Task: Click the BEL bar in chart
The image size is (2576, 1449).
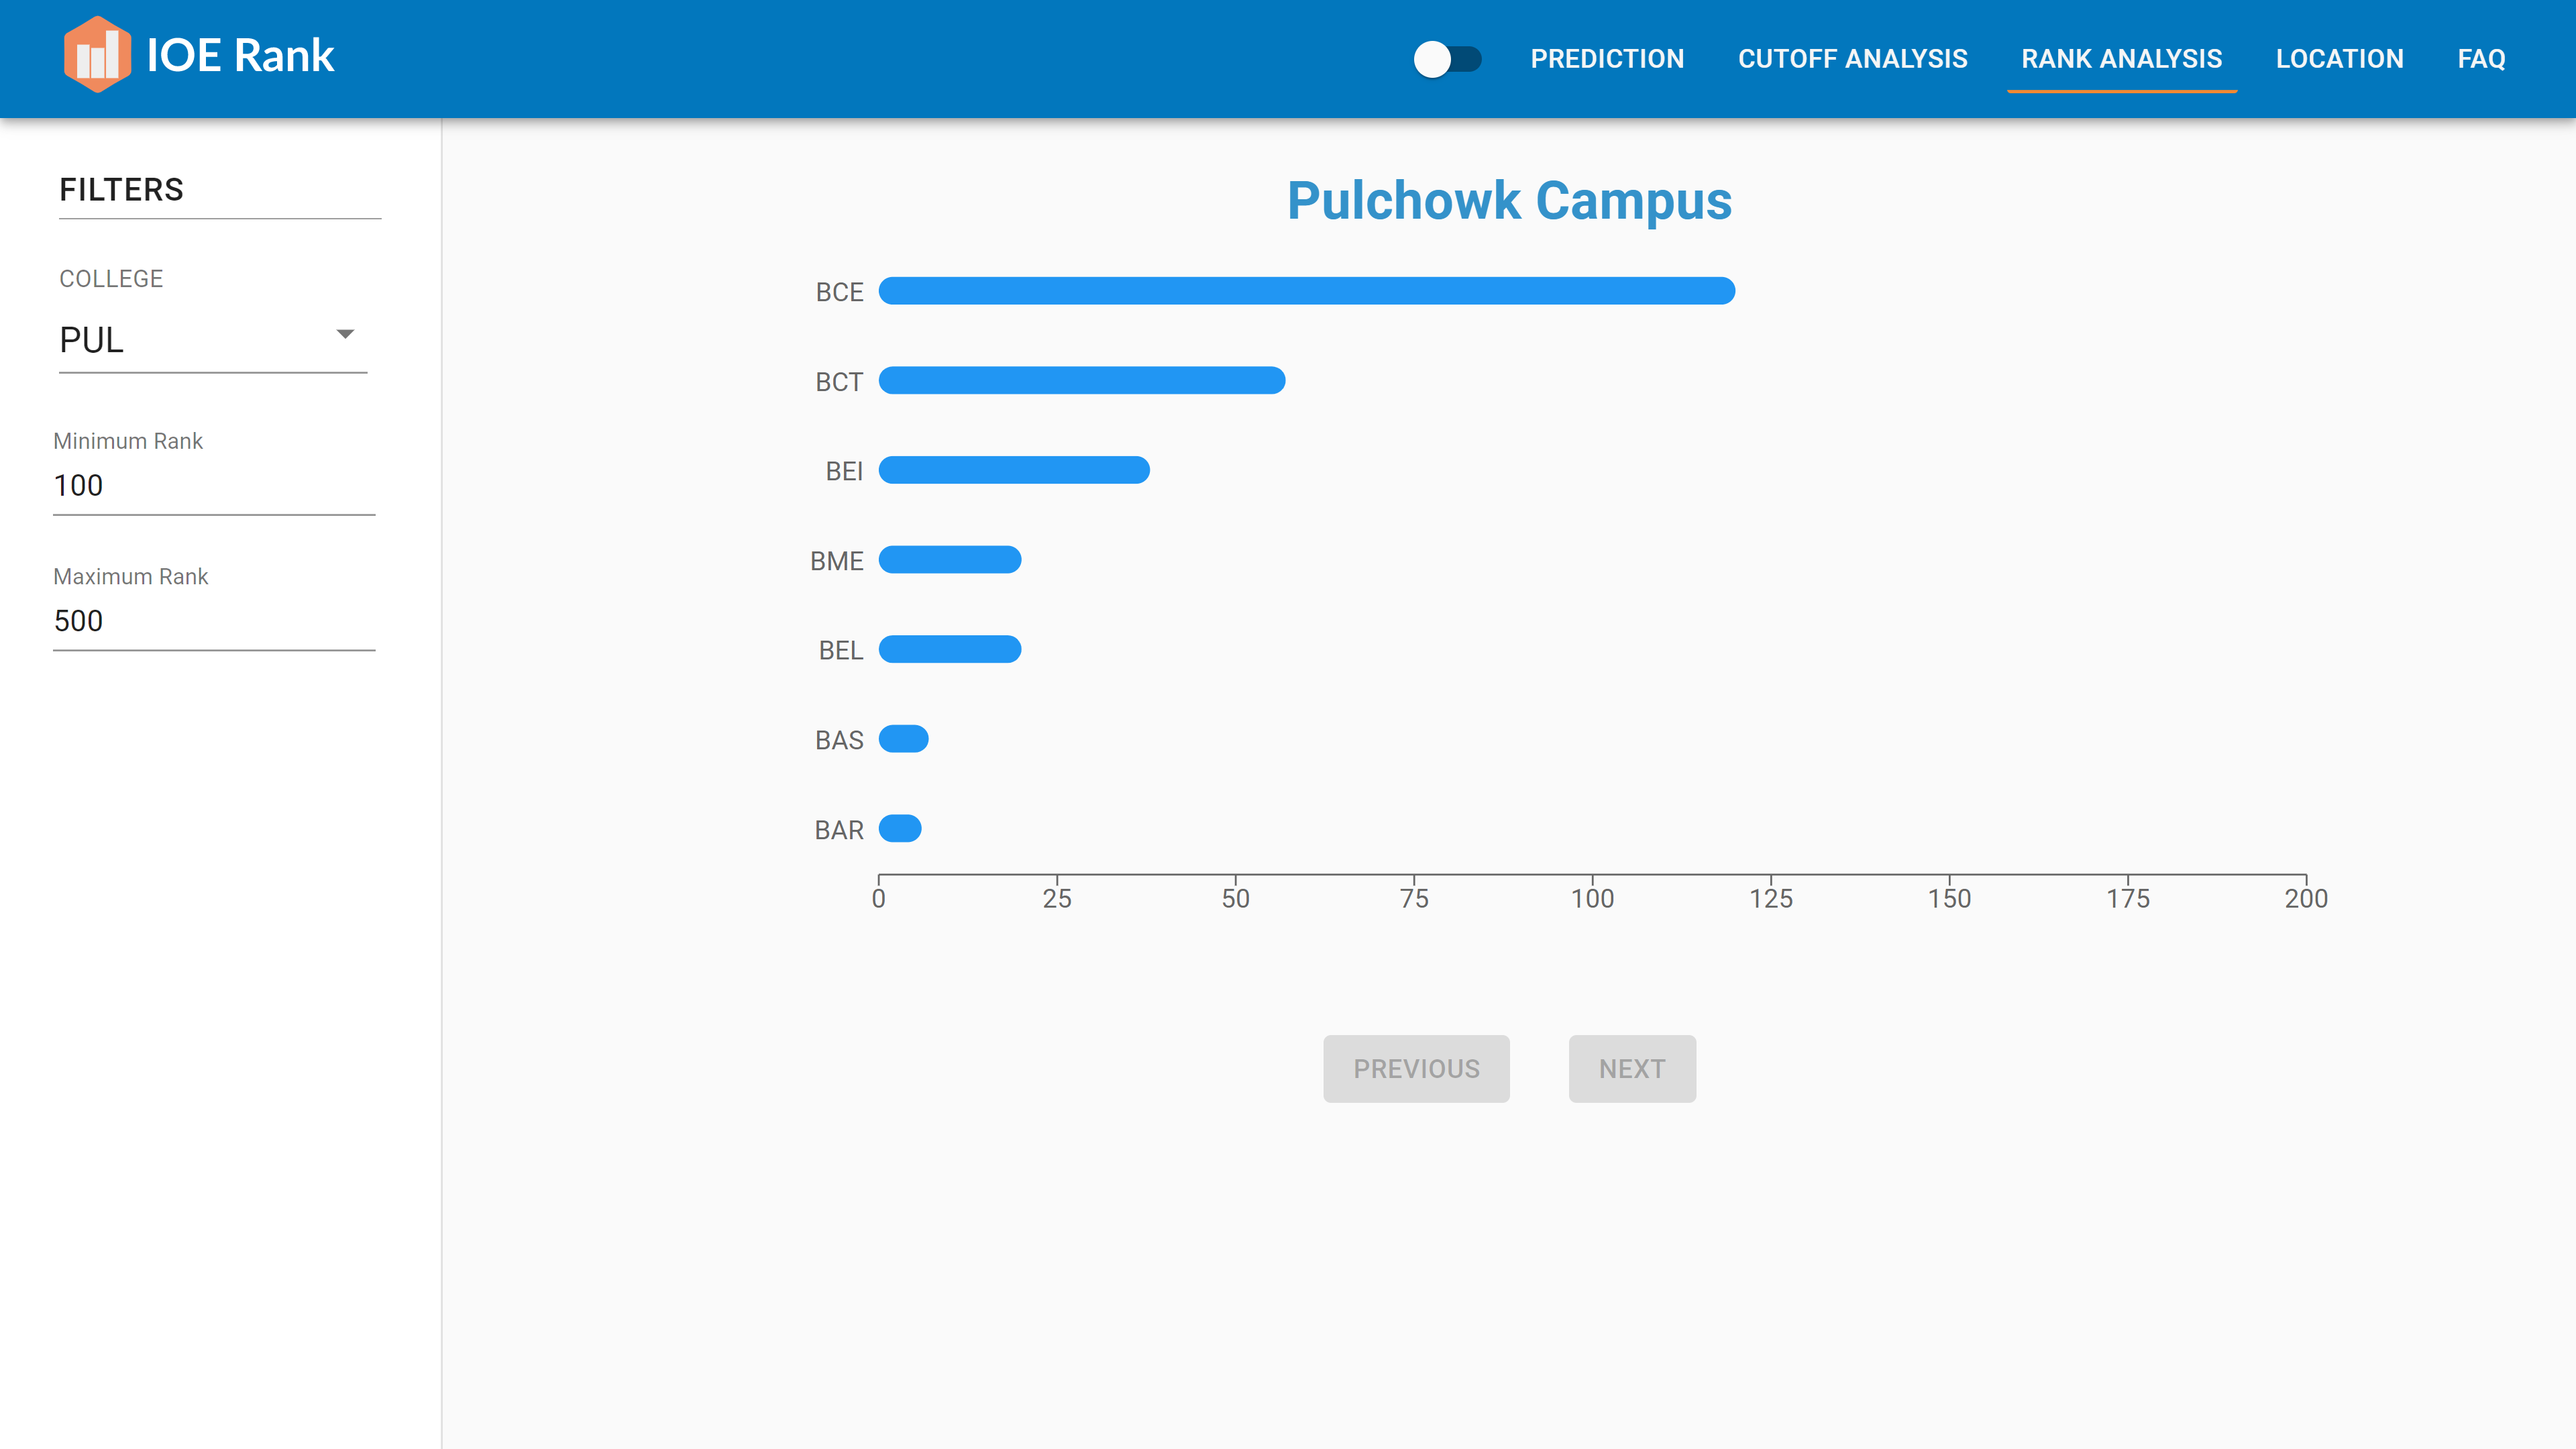Action: click(x=949, y=650)
